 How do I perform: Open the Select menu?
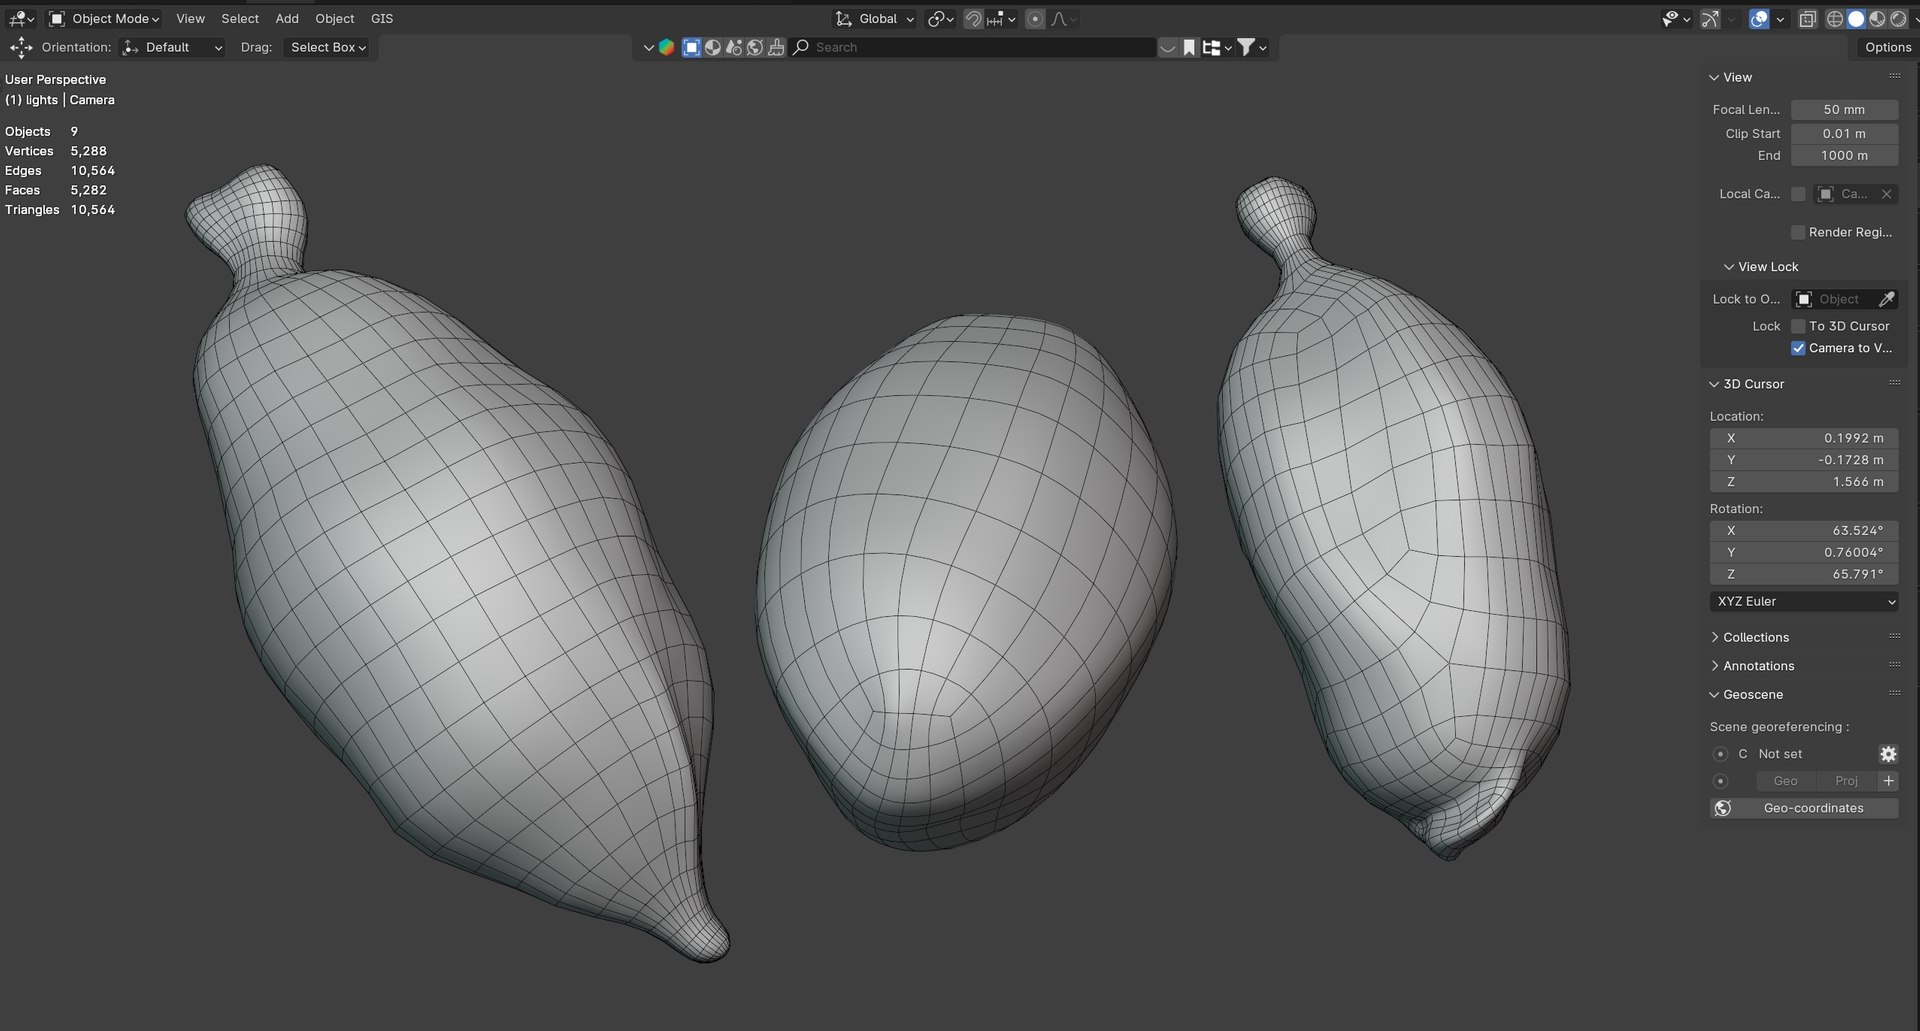pos(240,19)
